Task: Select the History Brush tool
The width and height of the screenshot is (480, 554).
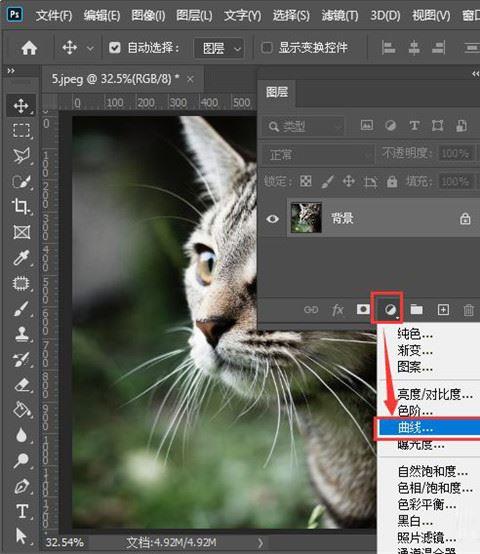Action: pyautogui.click(x=21, y=360)
